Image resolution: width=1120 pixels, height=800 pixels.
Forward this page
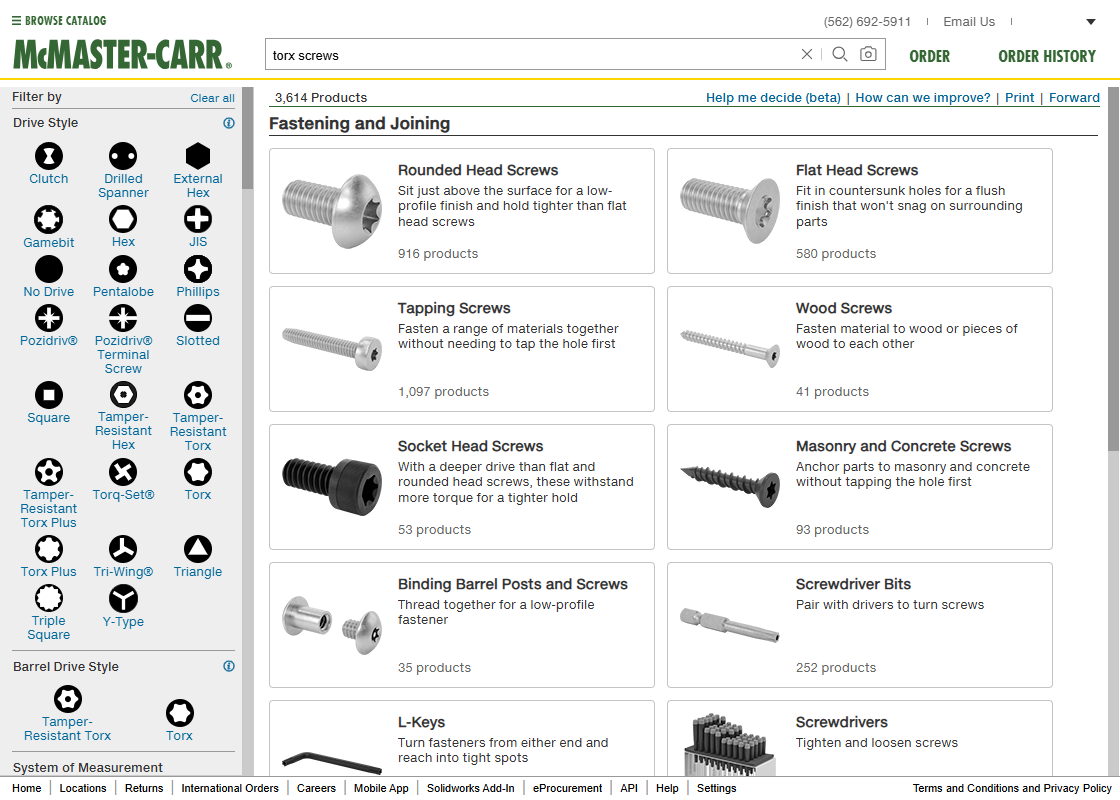[1074, 98]
